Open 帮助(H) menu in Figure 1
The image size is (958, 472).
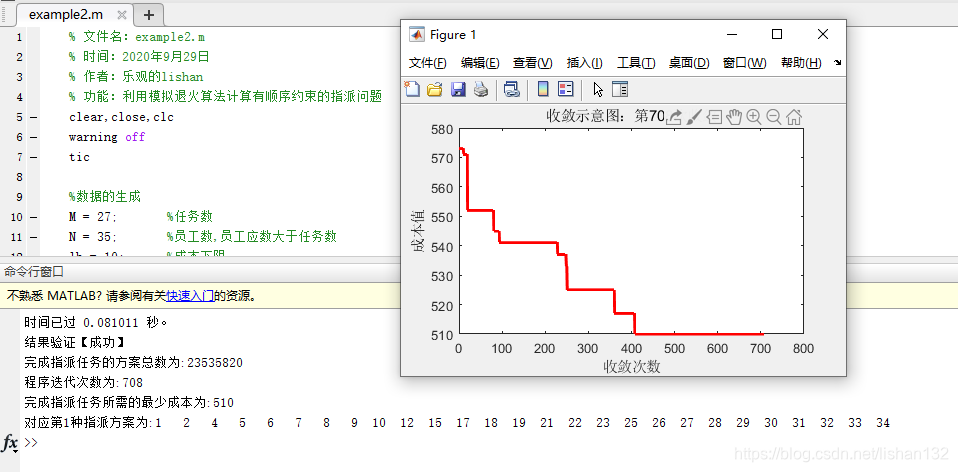[801, 63]
